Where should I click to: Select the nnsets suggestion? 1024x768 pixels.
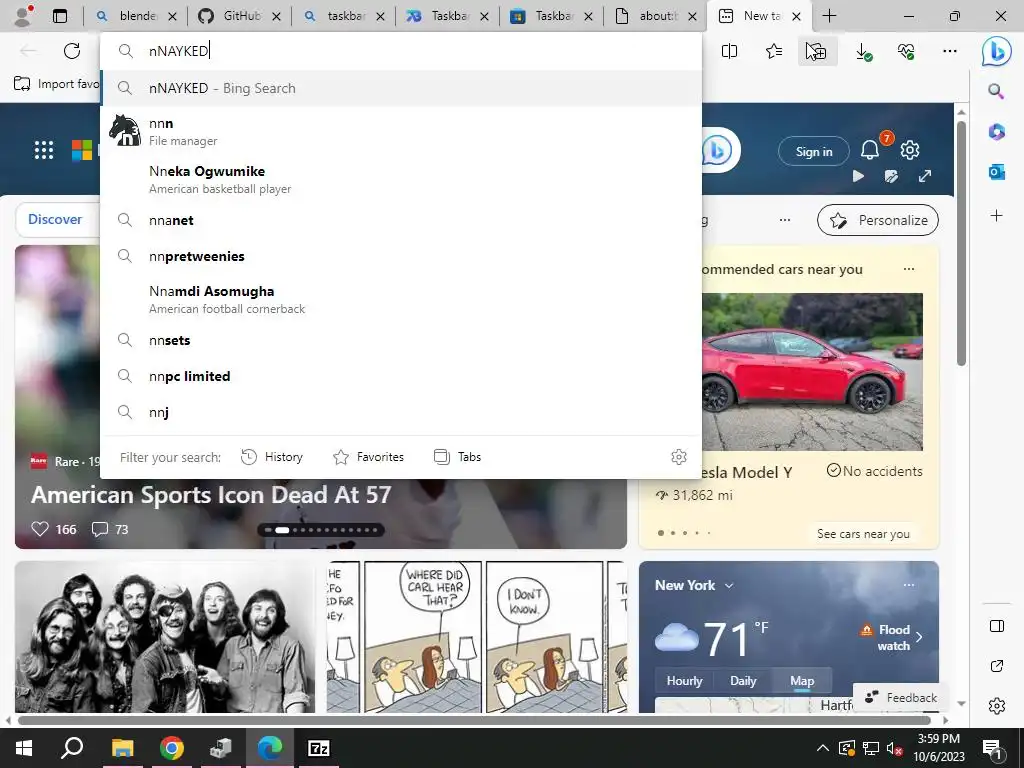pyautogui.click(x=402, y=340)
